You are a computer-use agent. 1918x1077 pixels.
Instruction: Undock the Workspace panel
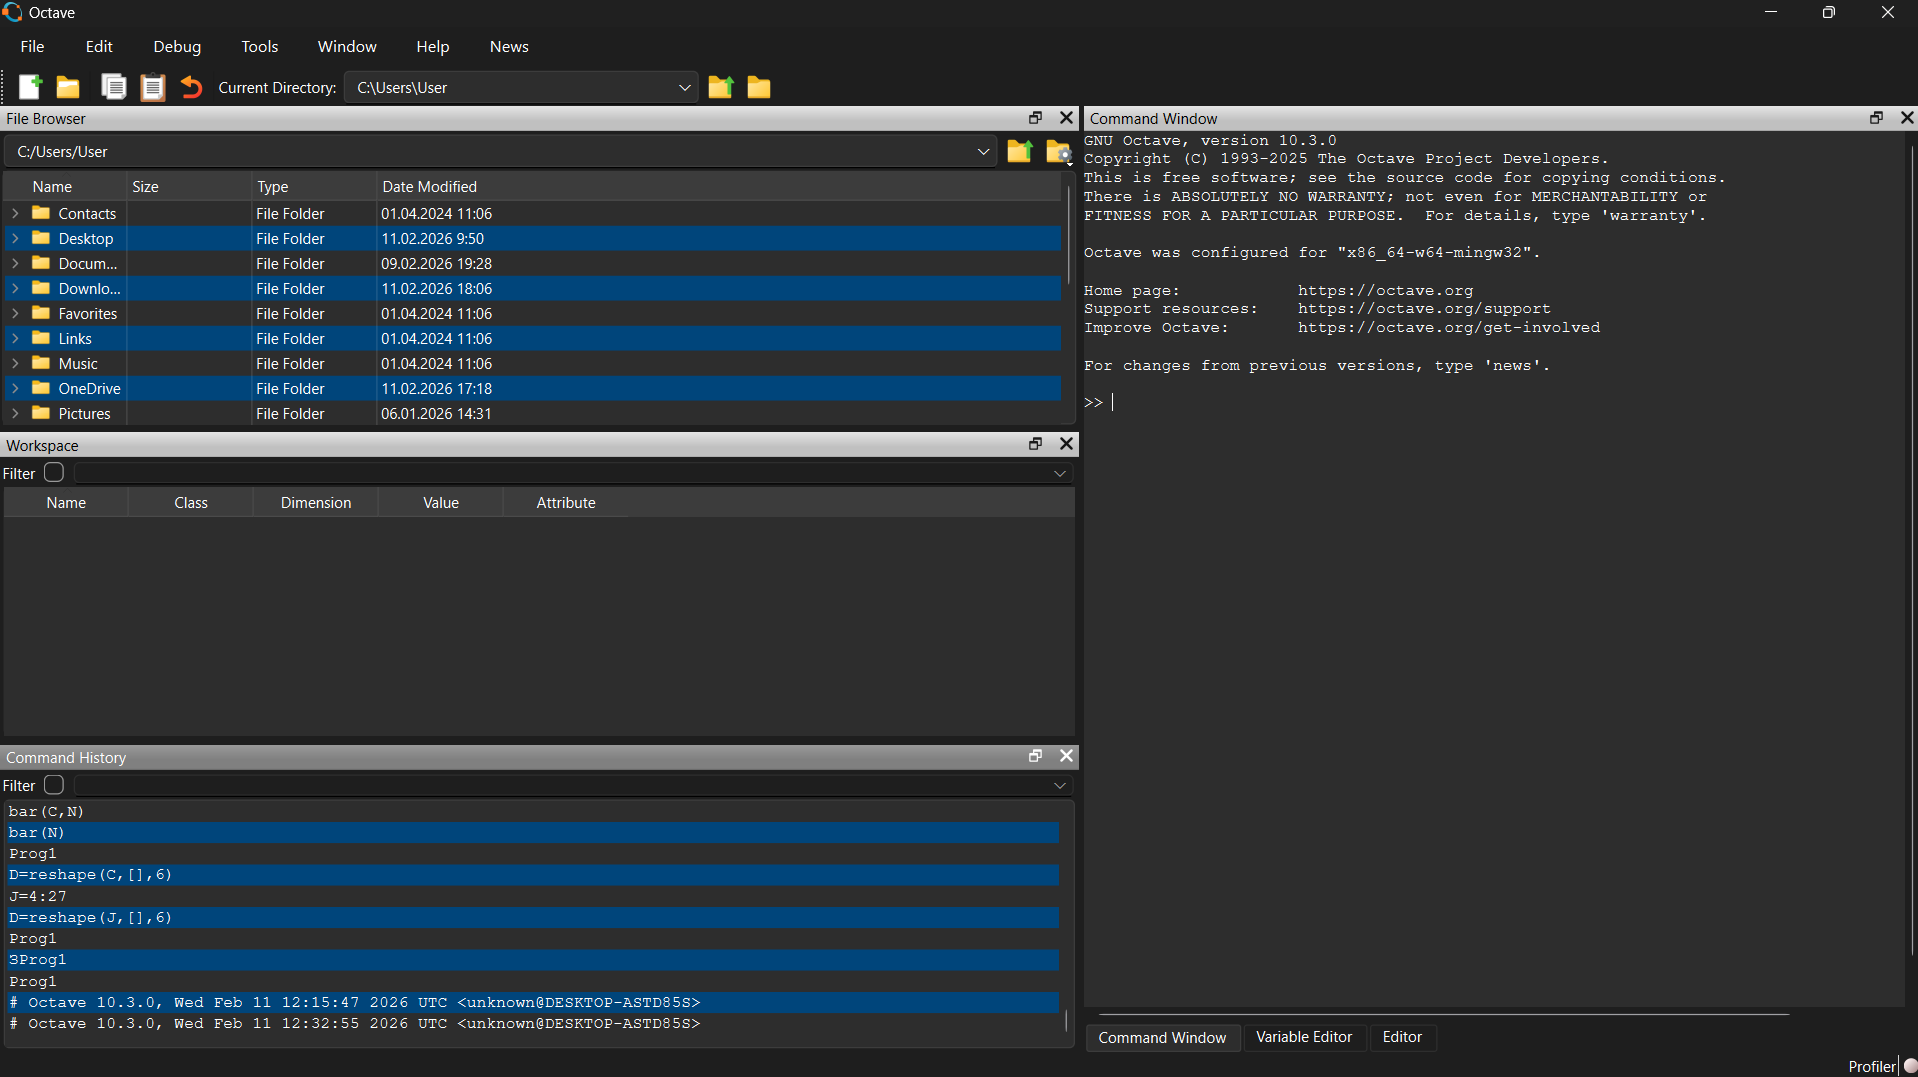(1035, 444)
